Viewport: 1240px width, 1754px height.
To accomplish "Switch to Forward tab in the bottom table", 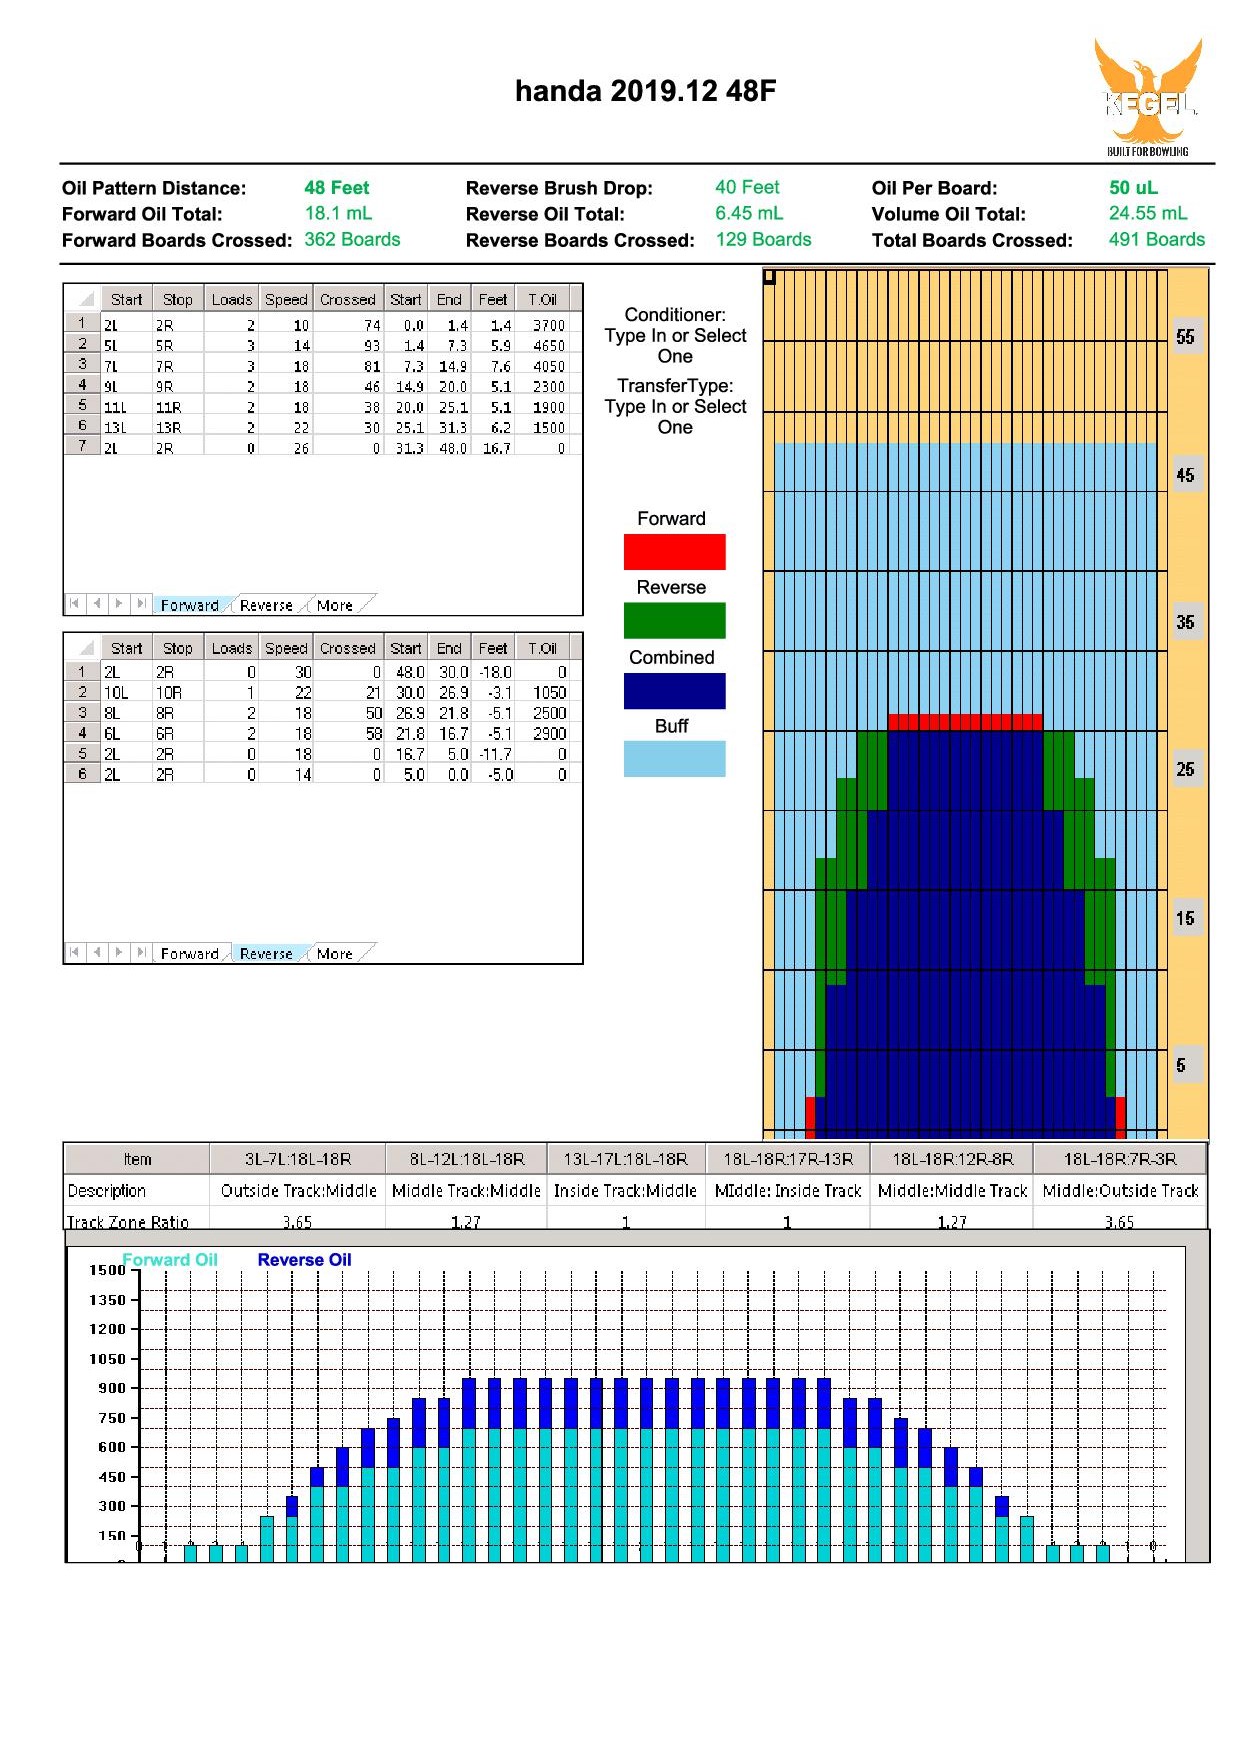I will tap(190, 953).
